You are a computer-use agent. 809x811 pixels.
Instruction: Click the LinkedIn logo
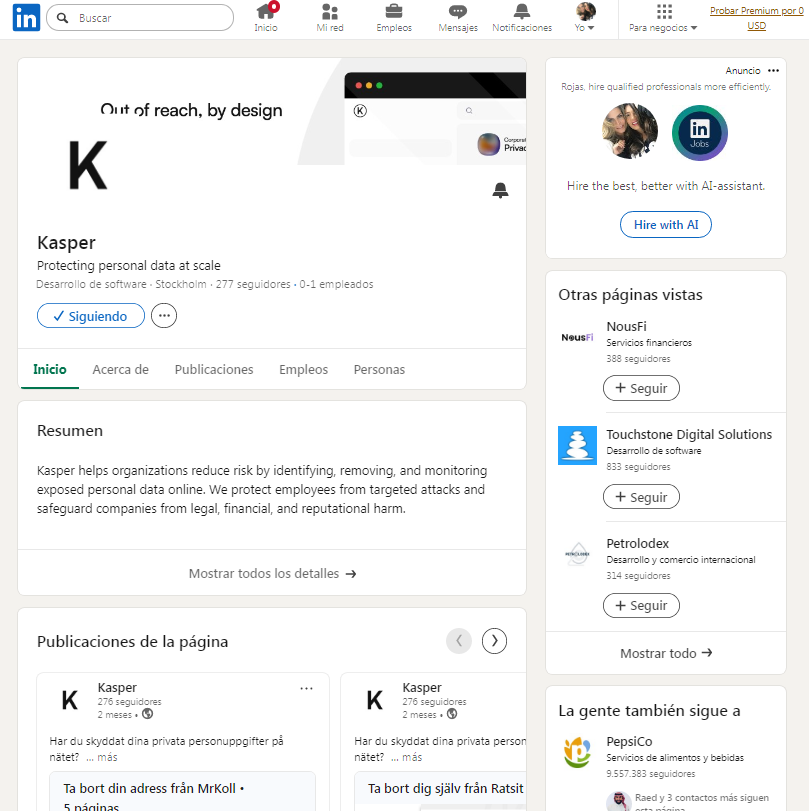[26, 18]
